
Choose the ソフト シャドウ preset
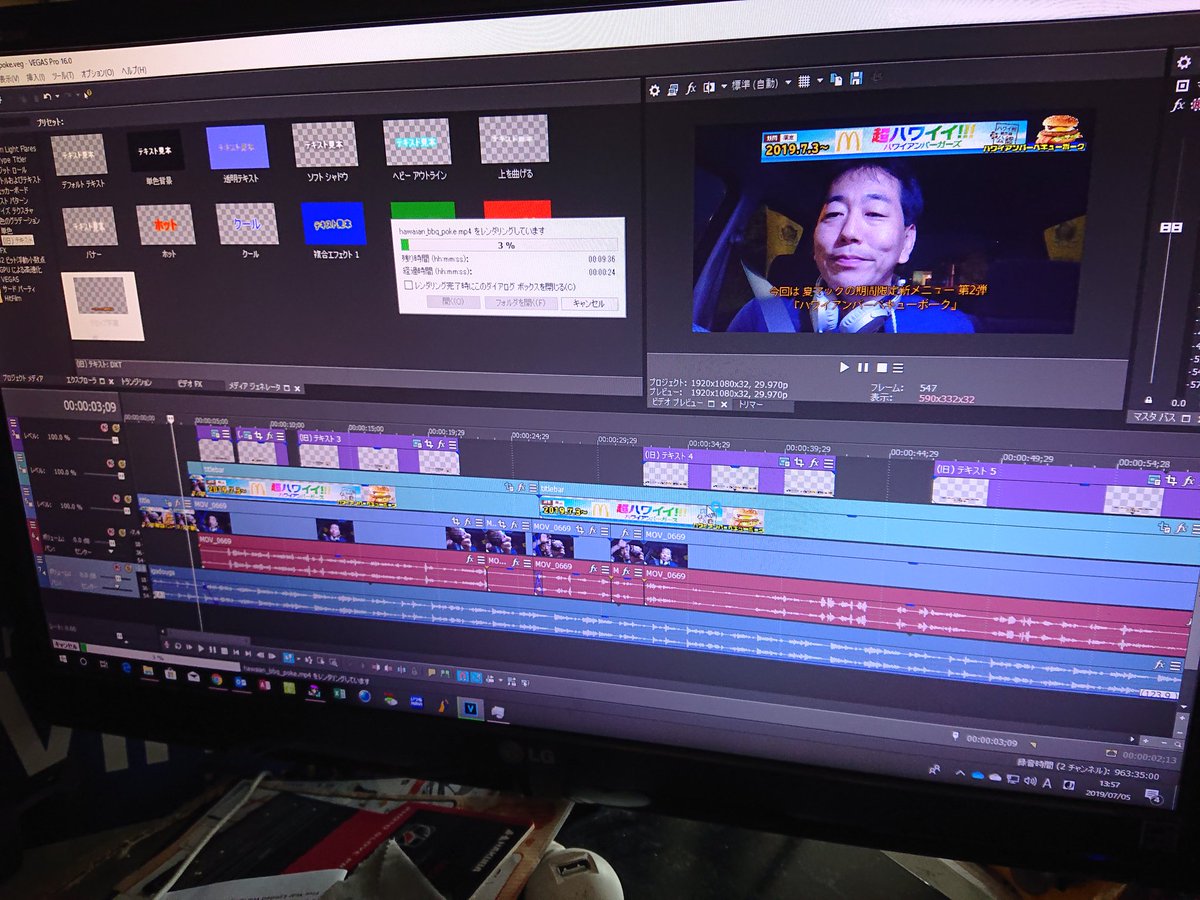click(325, 145)
